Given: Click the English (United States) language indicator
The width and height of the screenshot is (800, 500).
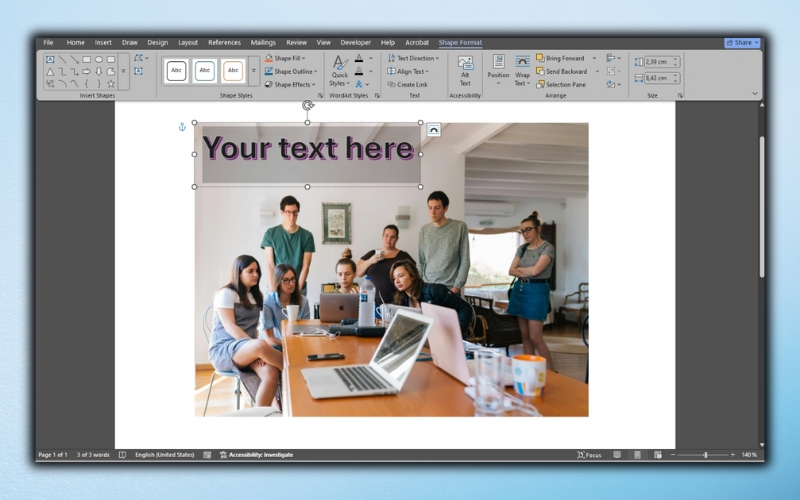Looking at the screenshot, I should point(164,455).
